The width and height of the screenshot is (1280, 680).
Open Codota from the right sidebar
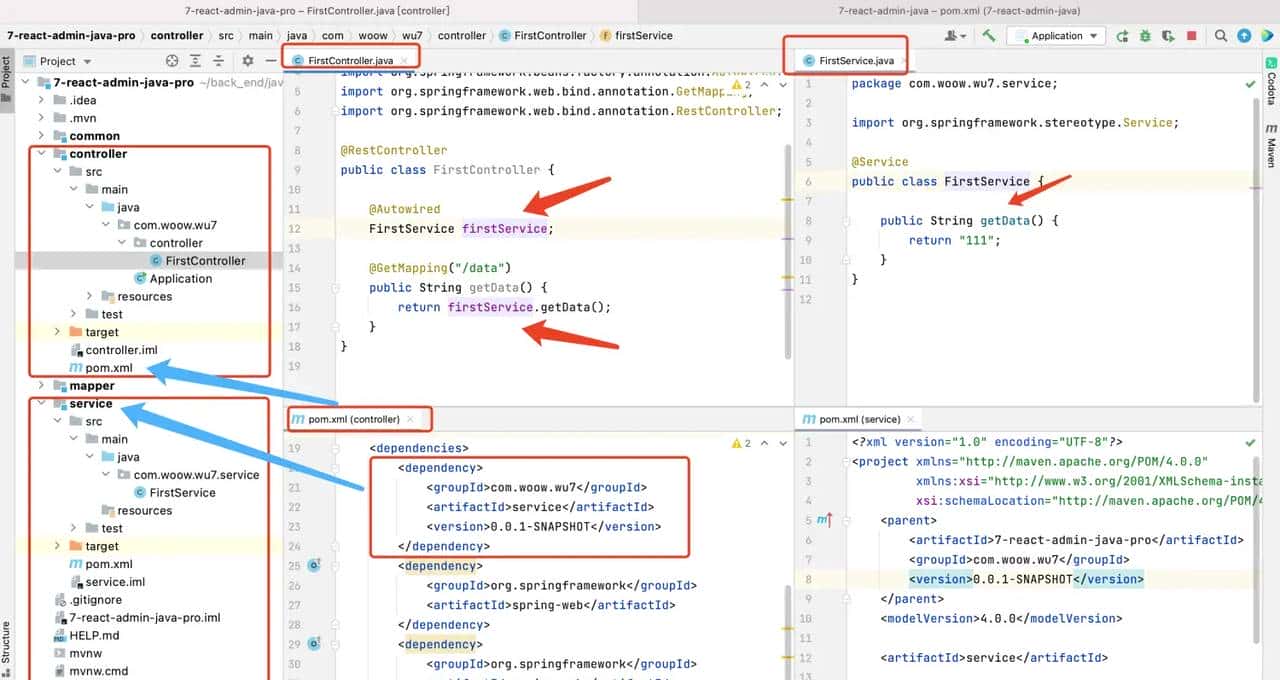pyautogui.click(x=1272, y=95)
